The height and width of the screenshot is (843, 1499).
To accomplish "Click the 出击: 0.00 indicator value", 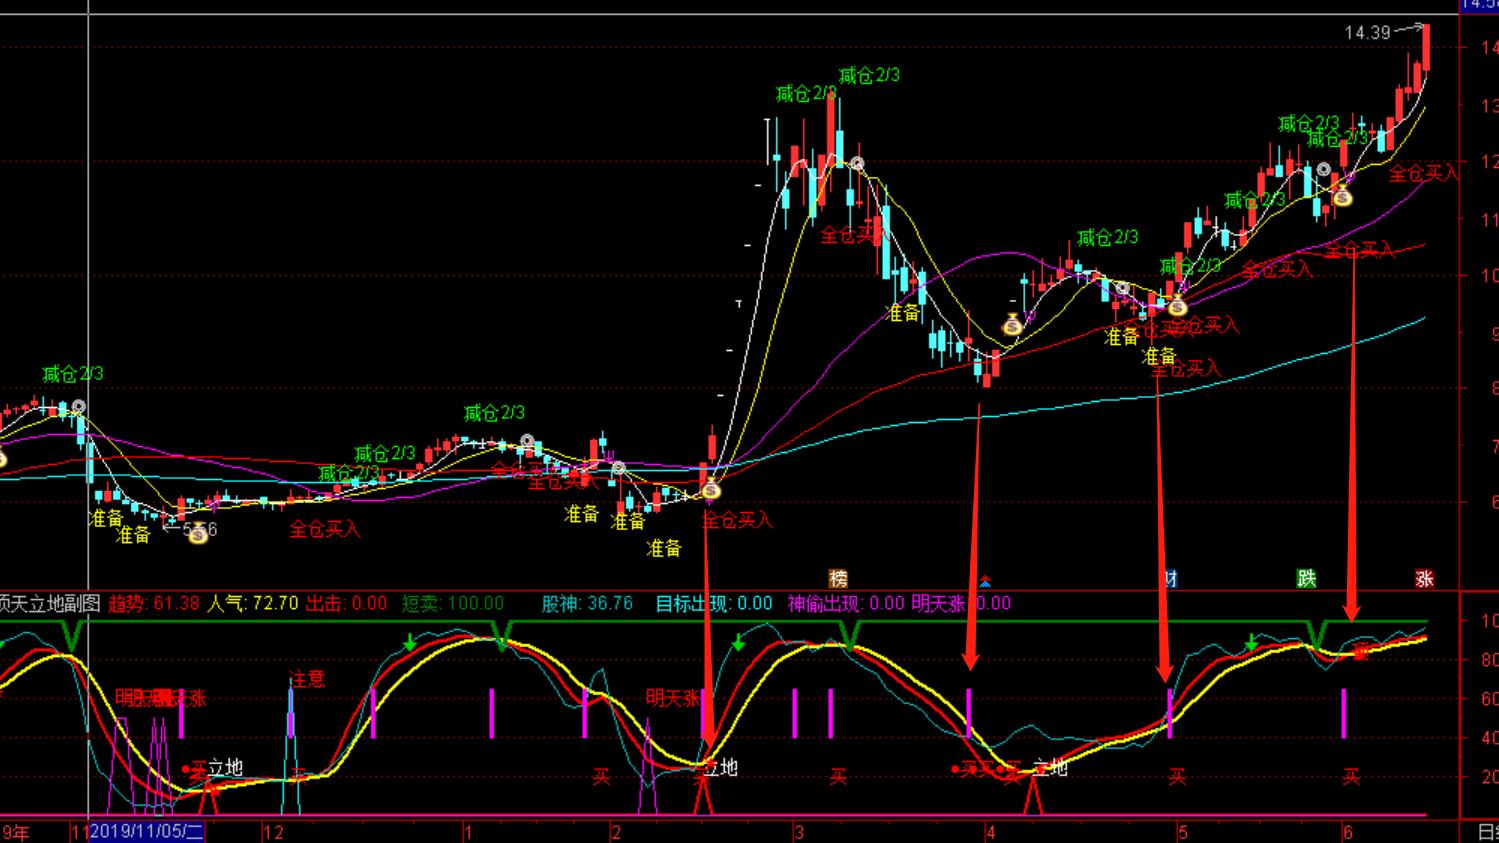I will tap(346, 603).
